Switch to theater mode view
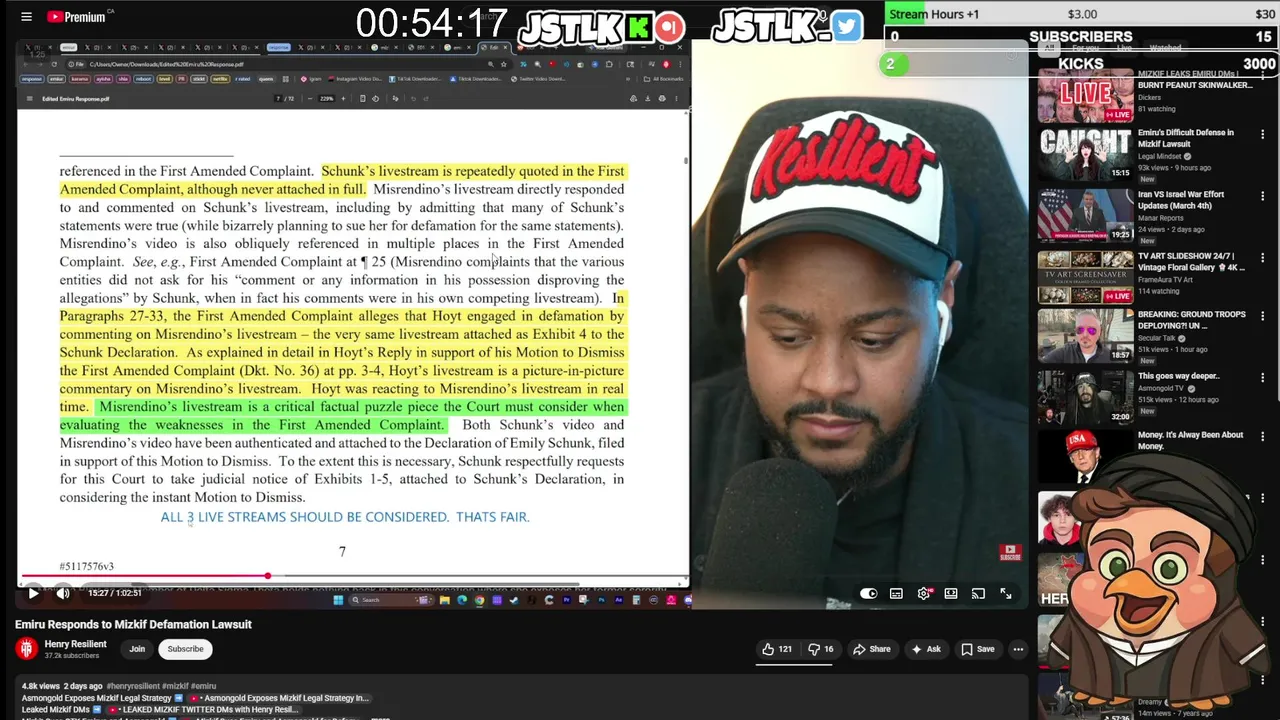 pos(951,594)
